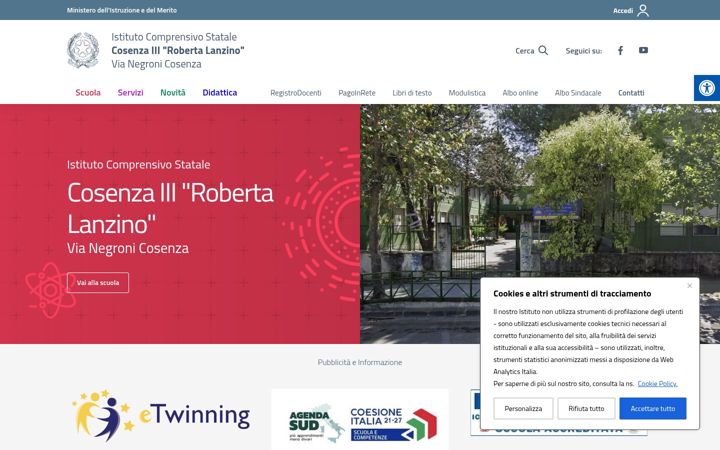Open the YouTube channel icon
This screenshot has height=450, width=720.
click(643, 50)
